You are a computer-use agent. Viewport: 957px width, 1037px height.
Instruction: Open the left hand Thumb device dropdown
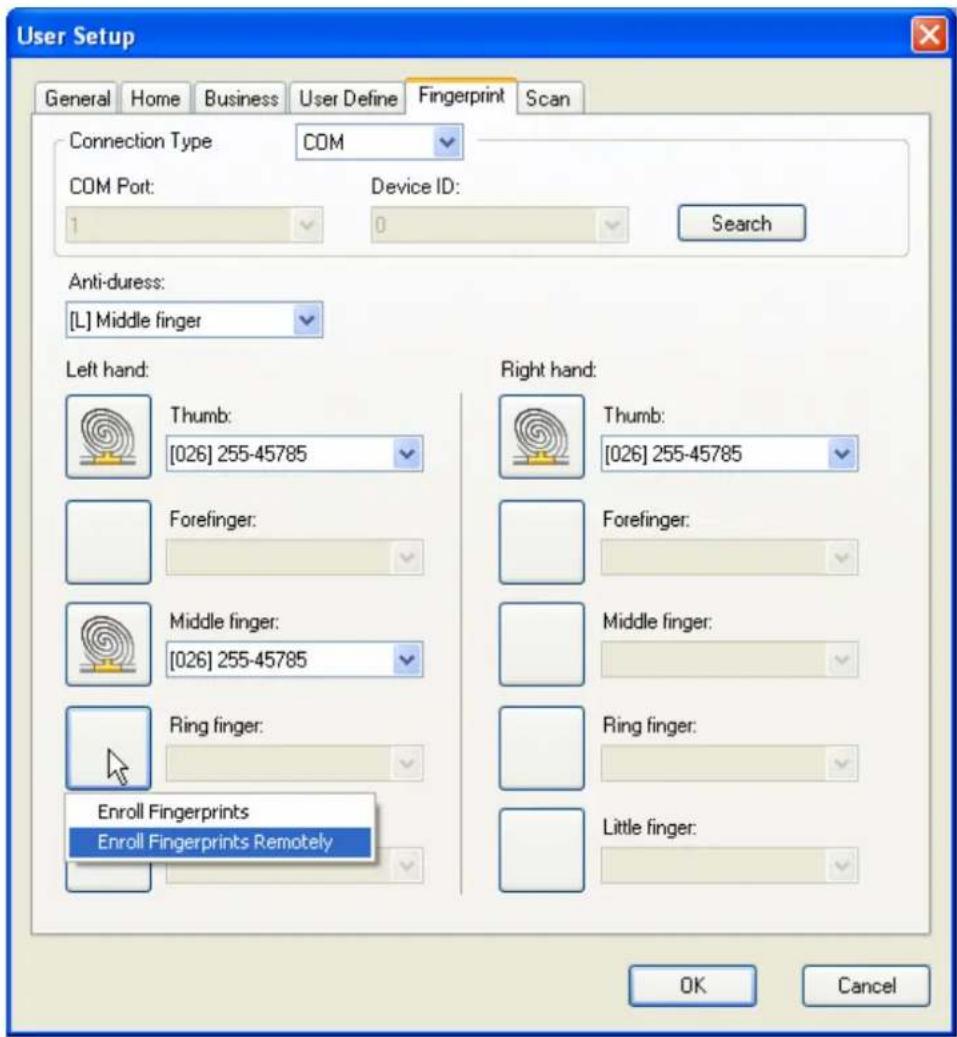click(294, 454)
